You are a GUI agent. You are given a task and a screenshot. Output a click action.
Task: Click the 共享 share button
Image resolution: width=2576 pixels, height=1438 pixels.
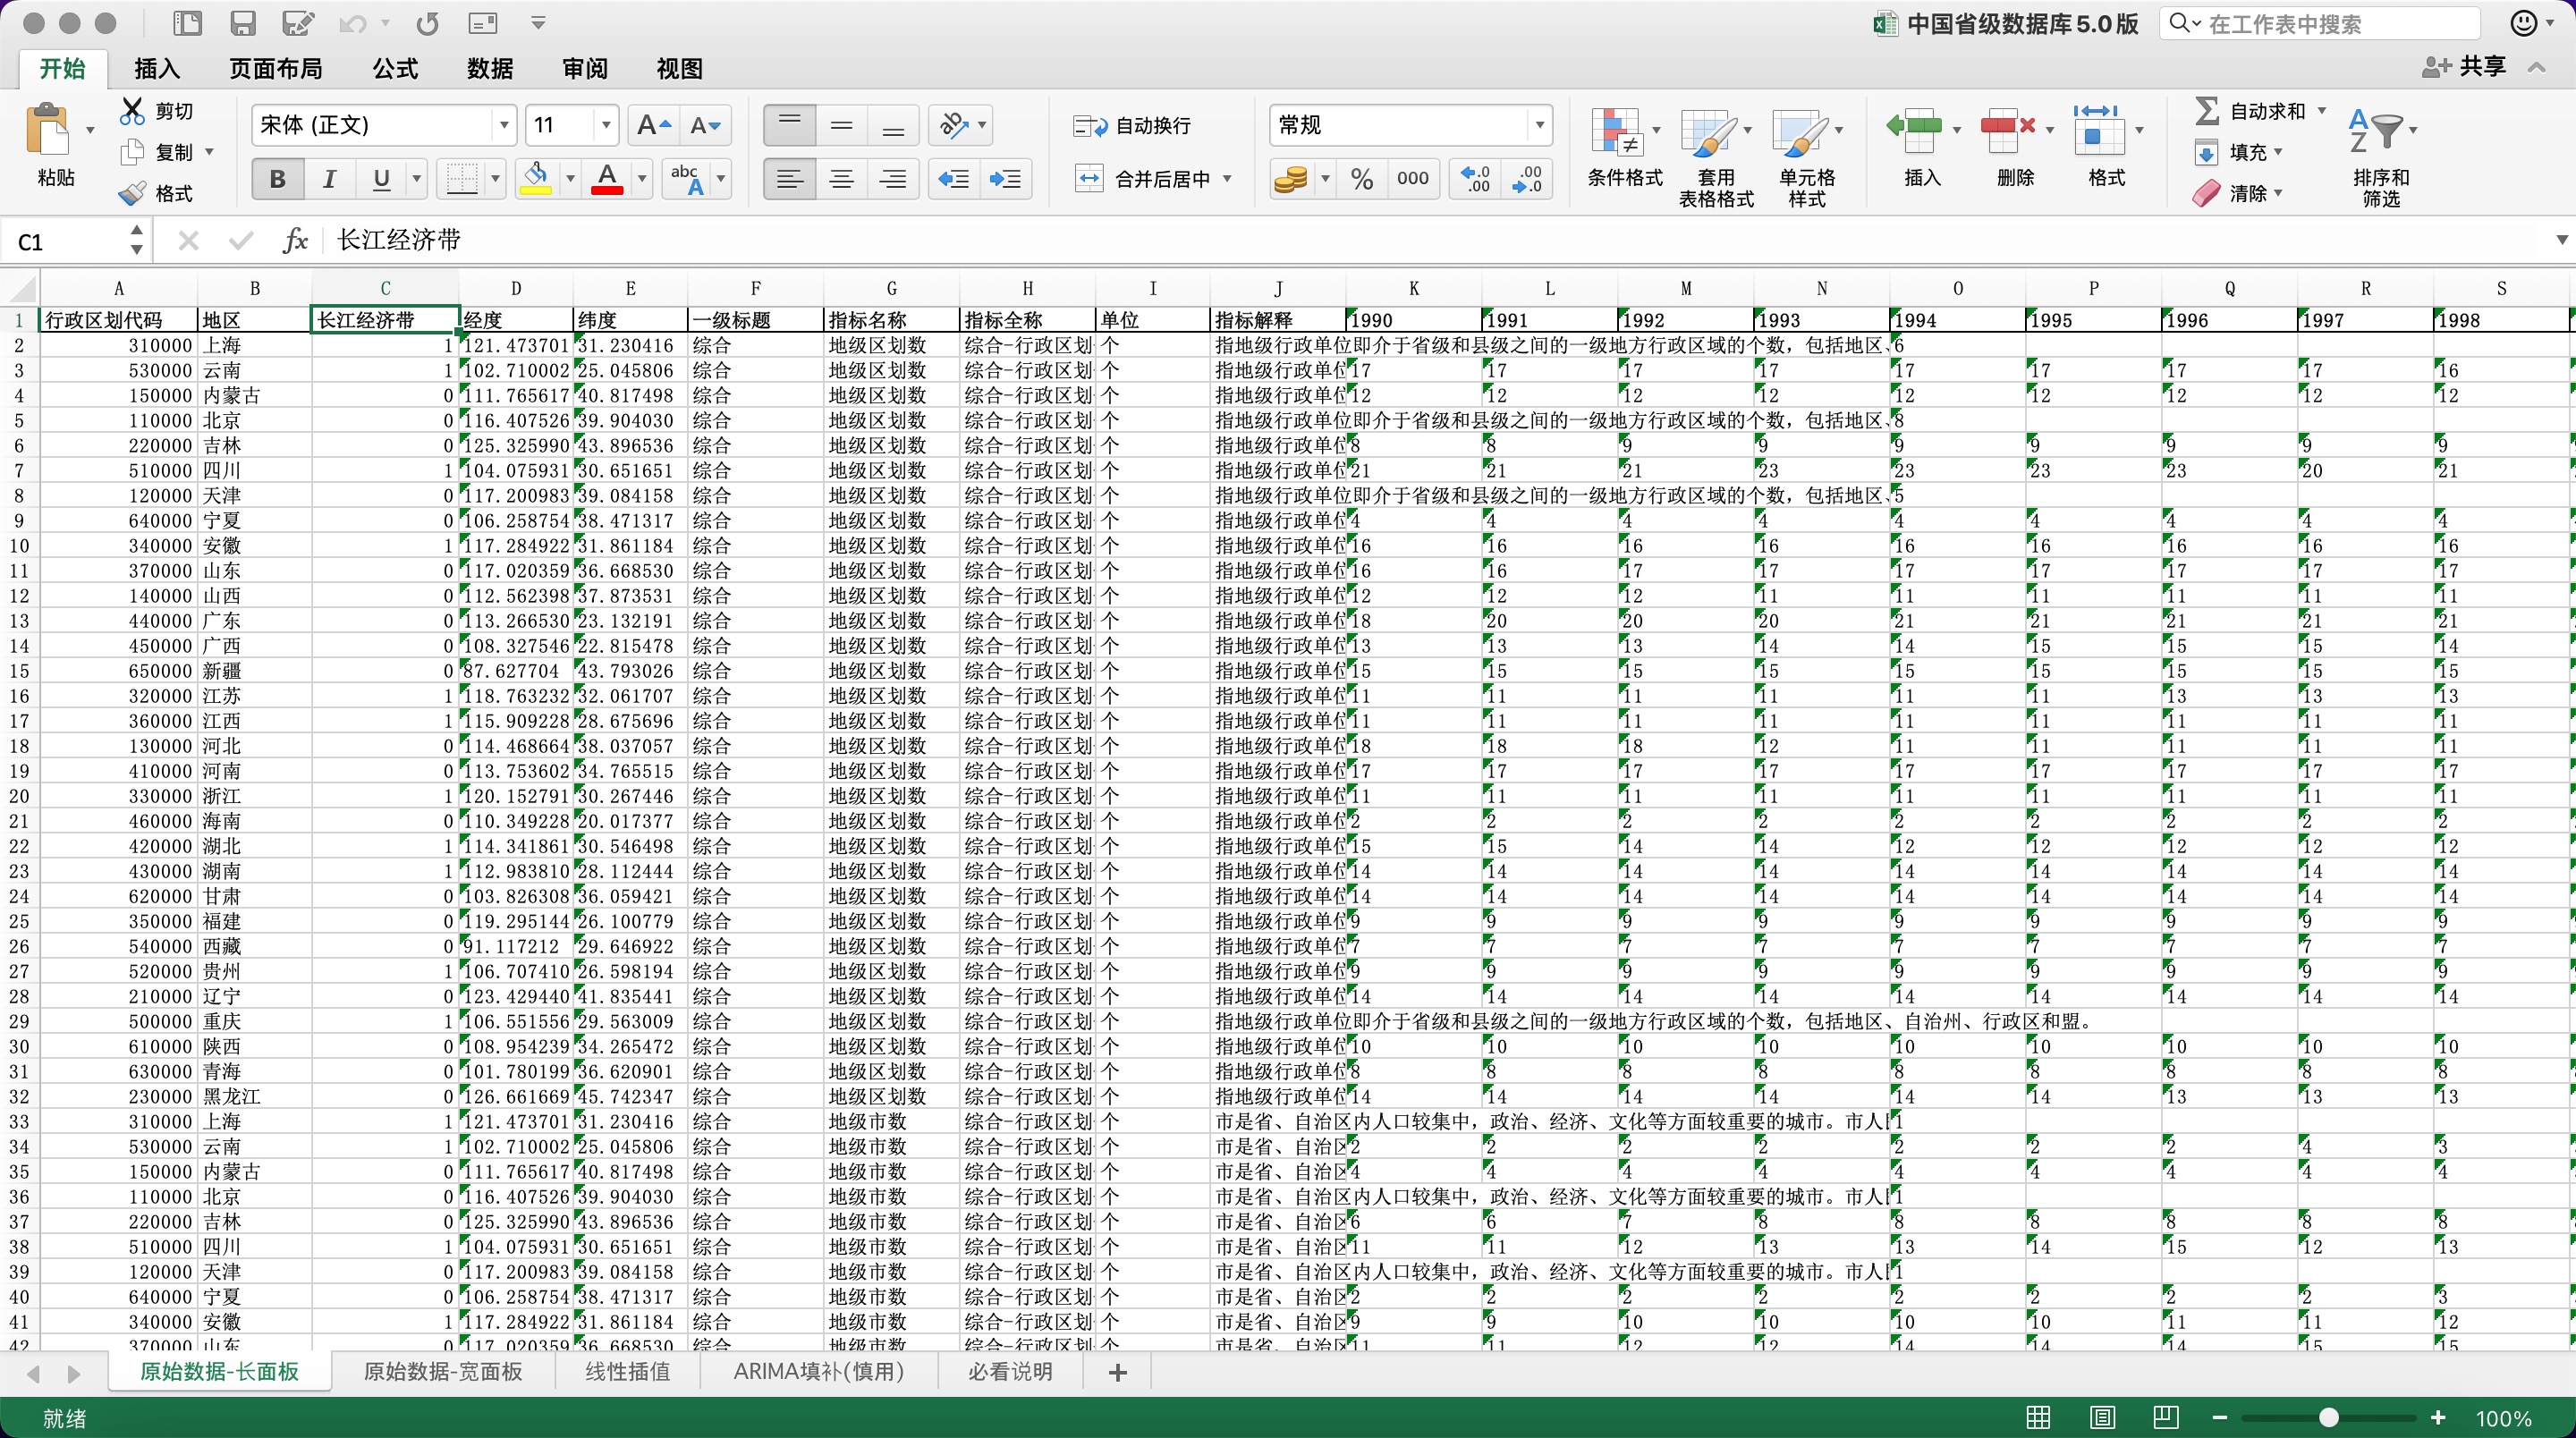pyautogui.click(x=2465, y=67)
